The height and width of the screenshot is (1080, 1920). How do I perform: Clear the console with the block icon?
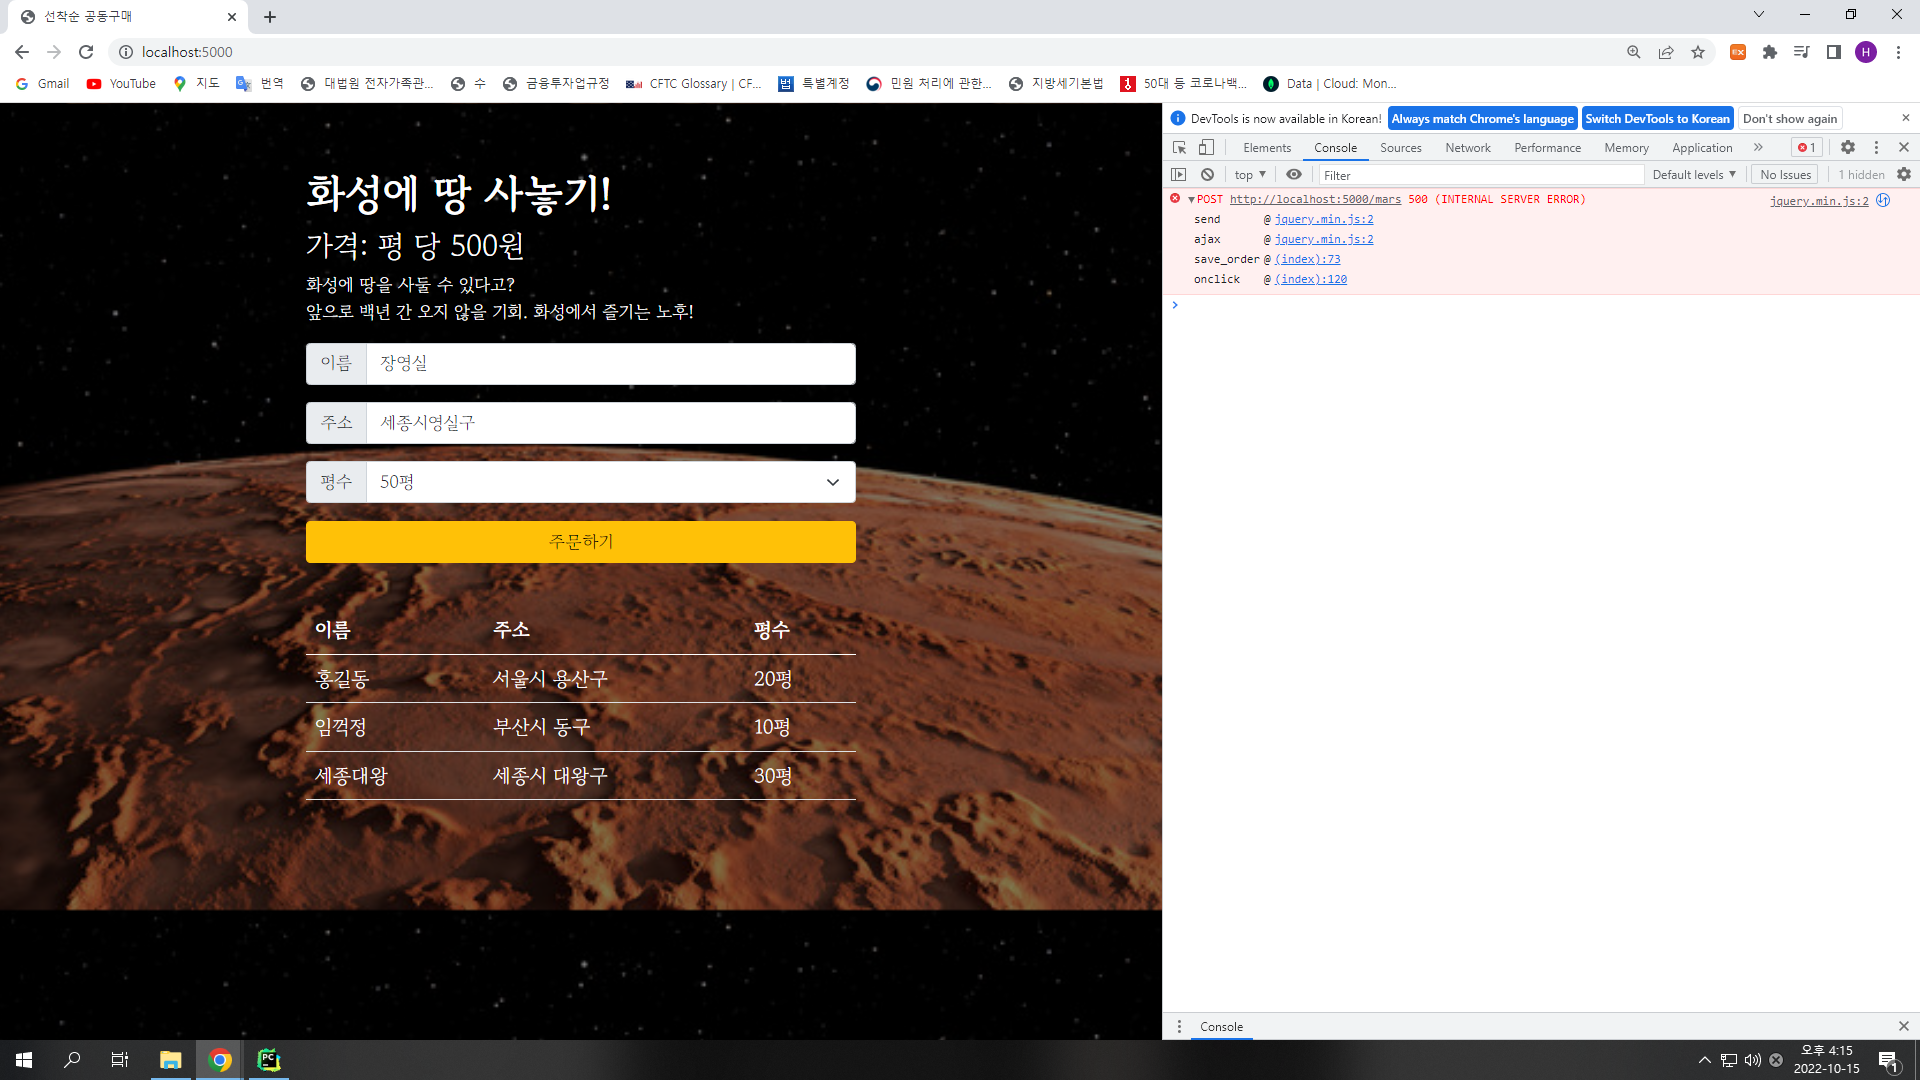(1207, 174)
